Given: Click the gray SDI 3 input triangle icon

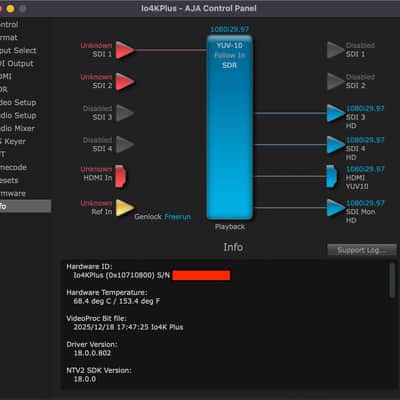Looking at the screenshot, I should 125,113.
